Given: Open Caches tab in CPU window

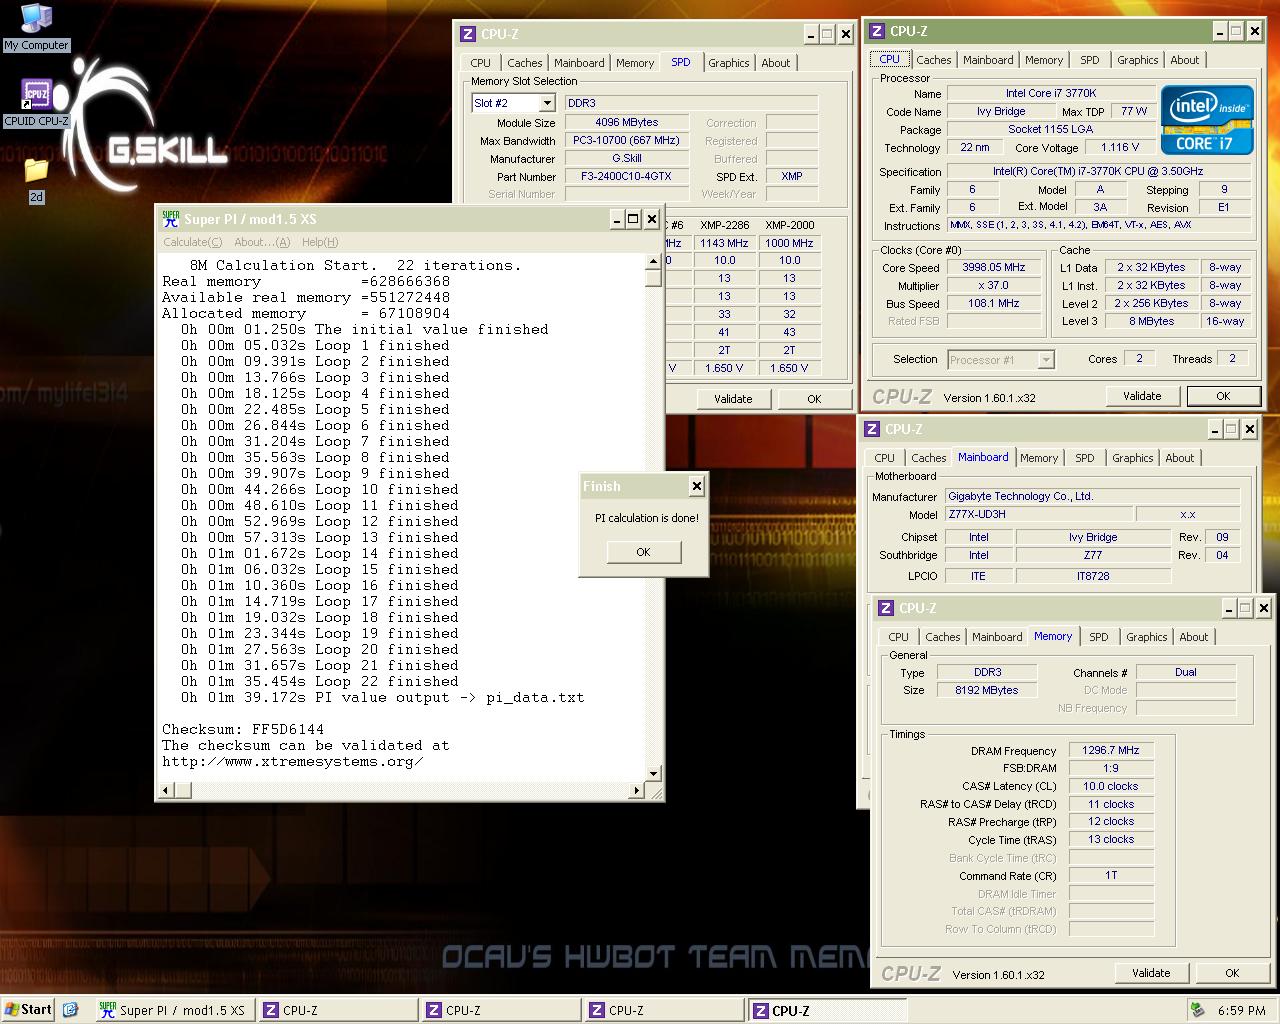Looking at the screenshot, I should pos(934,60).
